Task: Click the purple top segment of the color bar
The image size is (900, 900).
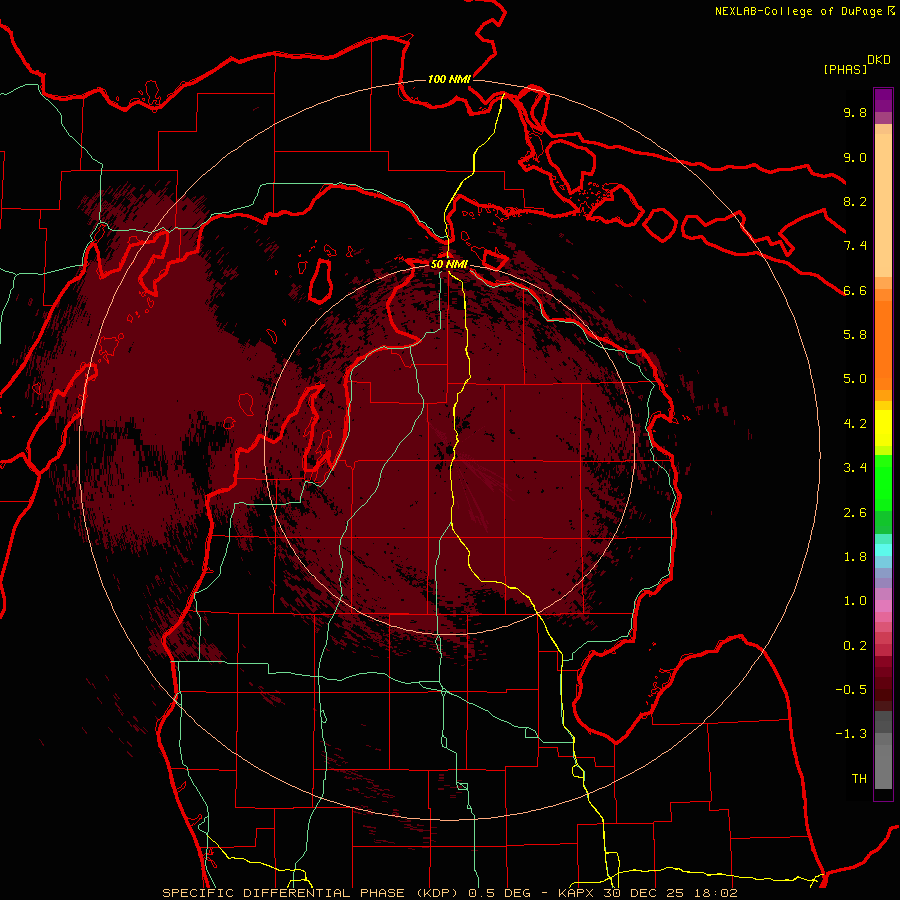Action: pyautogui.click(x=883, y=100)
